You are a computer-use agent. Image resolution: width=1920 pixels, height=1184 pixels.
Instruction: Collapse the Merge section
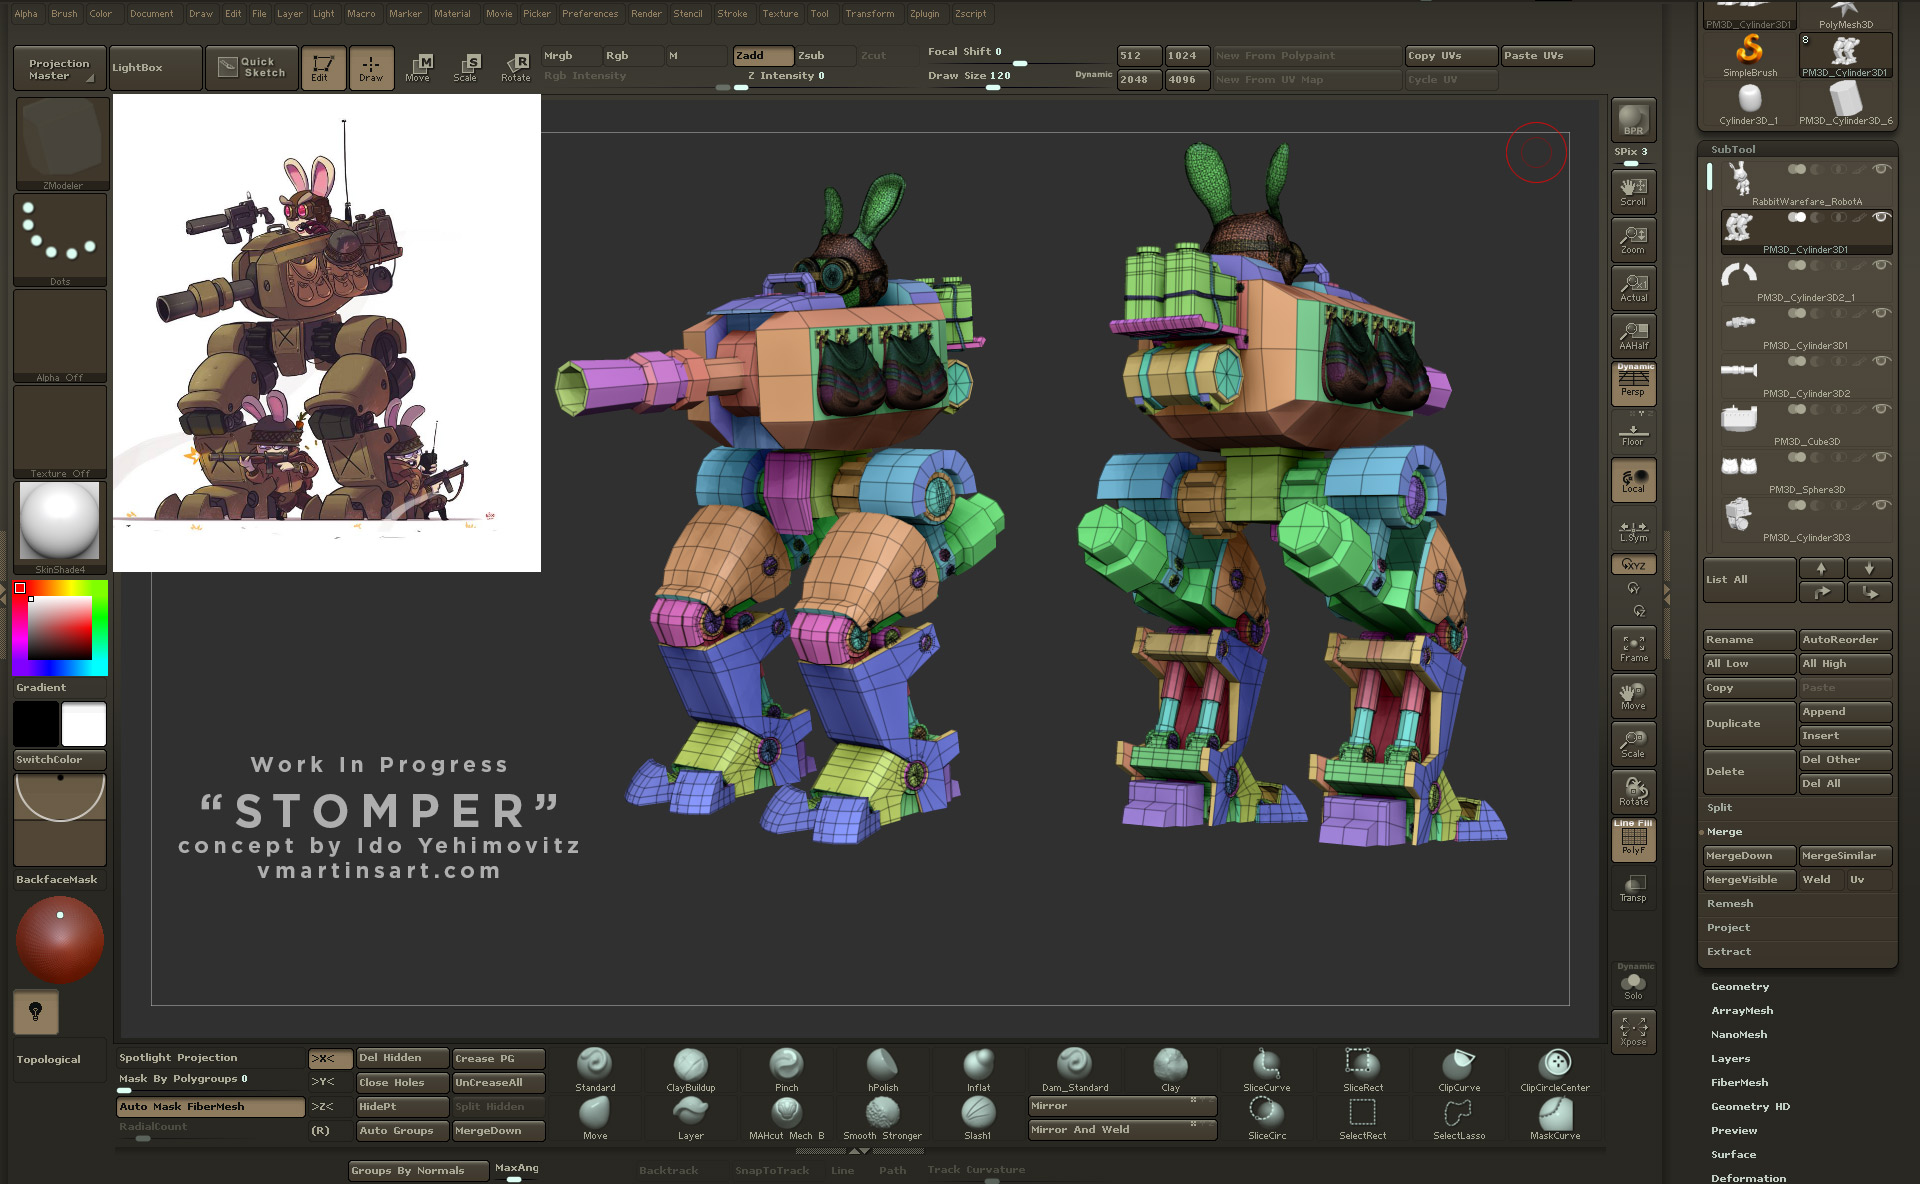tap(1724, 831)
